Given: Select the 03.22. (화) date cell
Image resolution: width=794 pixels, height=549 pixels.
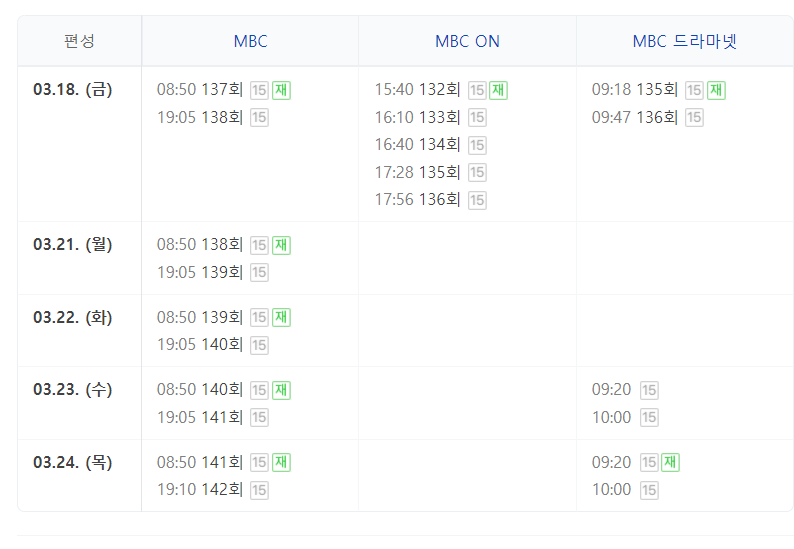Looking at the screenshot, I should click(x=72, y=318).
